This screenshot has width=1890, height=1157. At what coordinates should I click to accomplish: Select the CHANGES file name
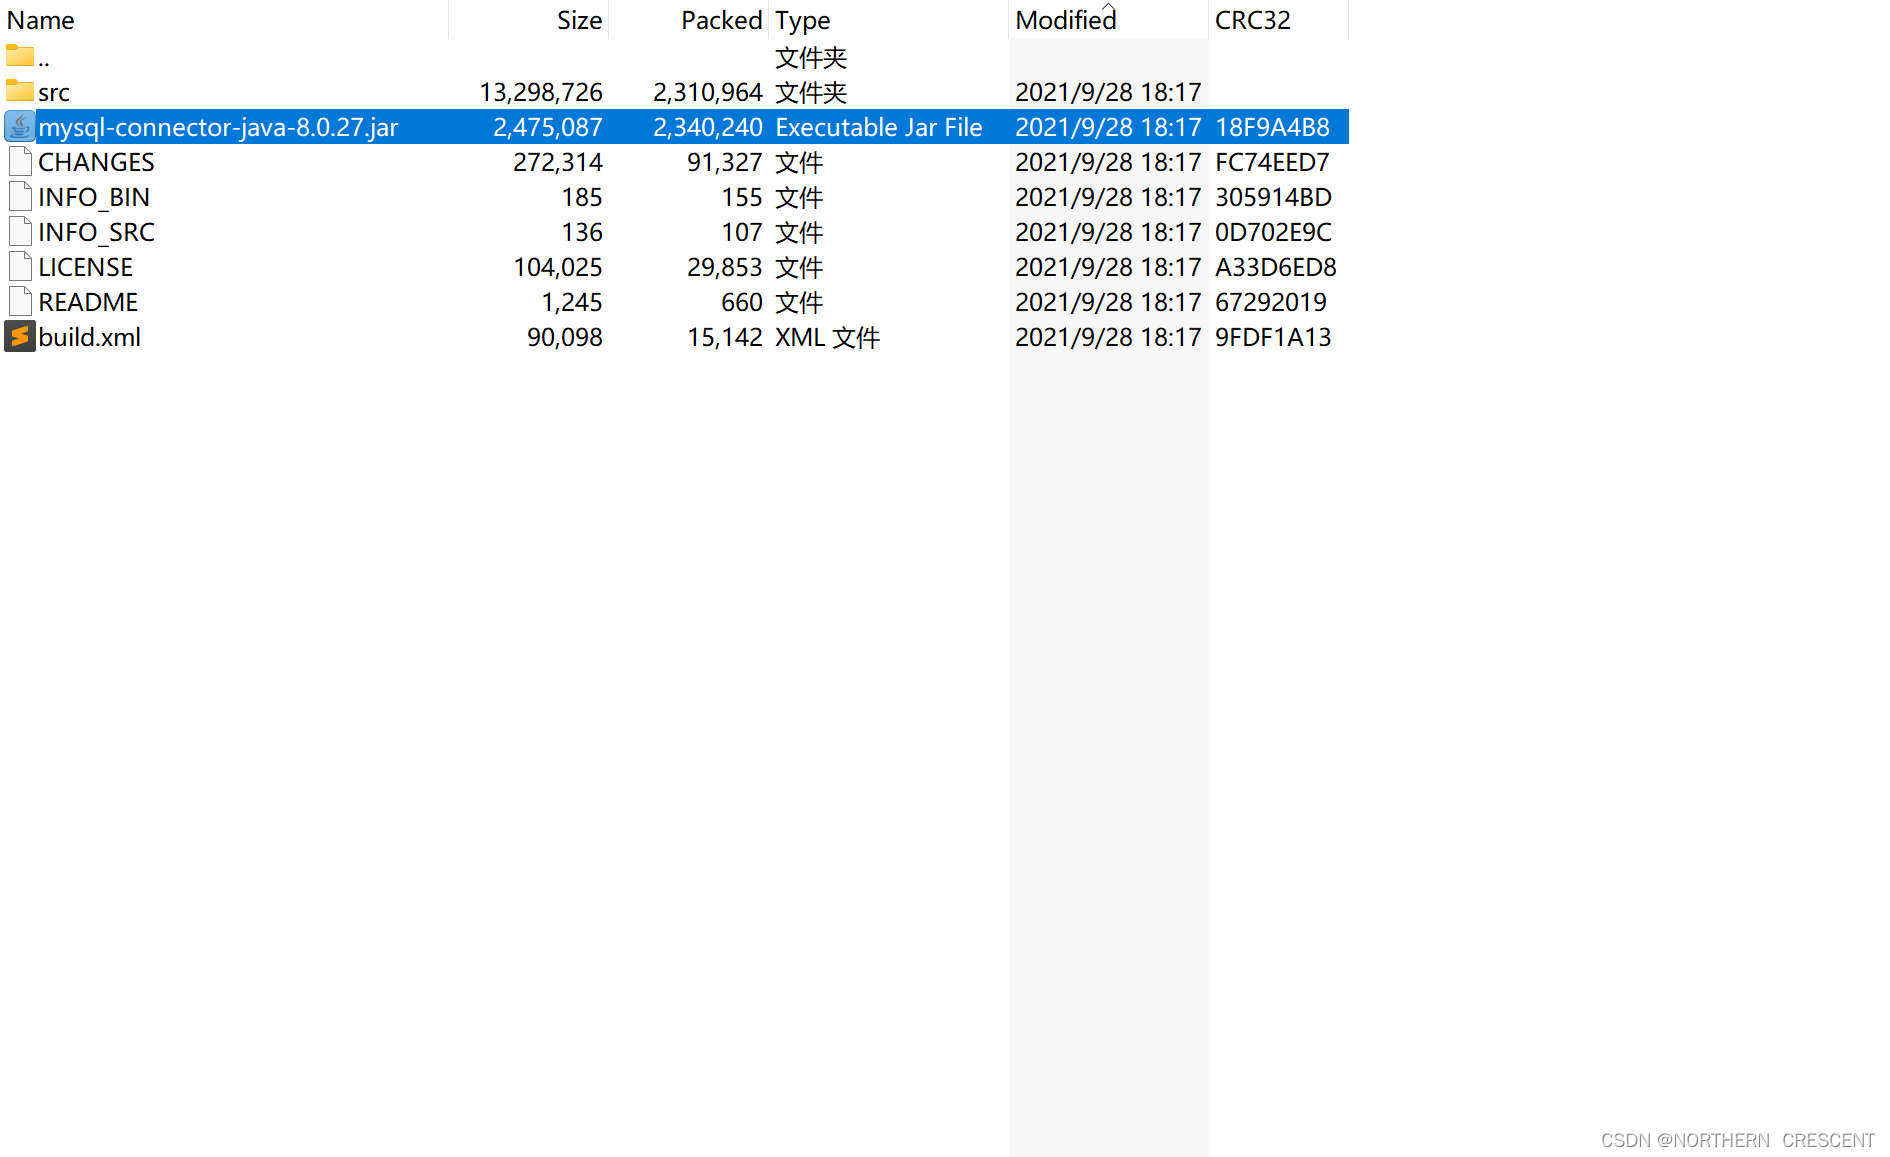tap(96, 162)
